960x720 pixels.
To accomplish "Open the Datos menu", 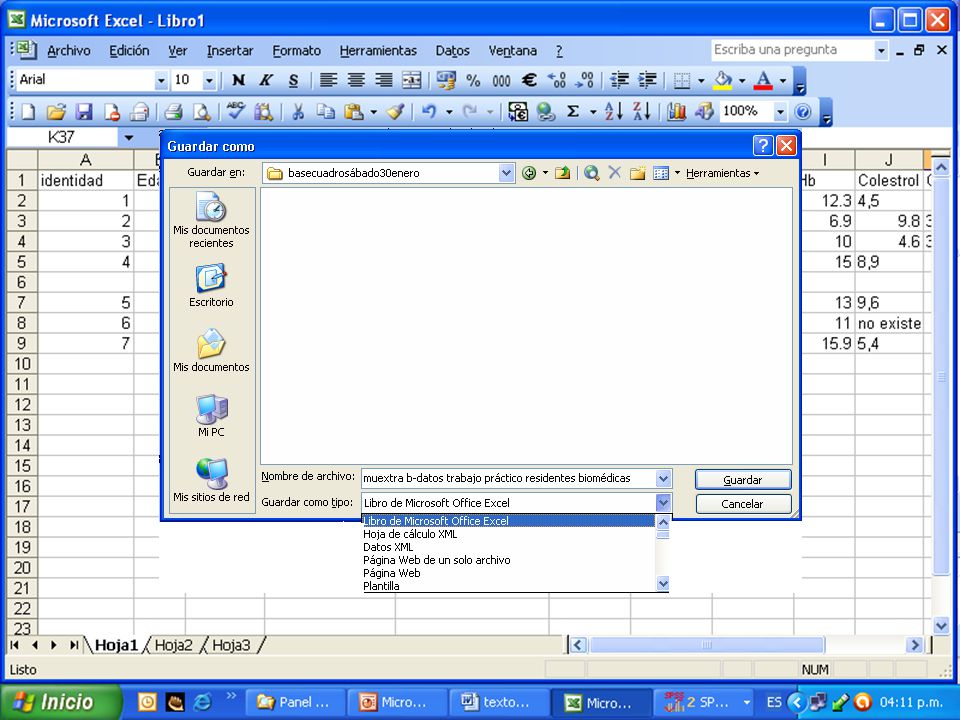I will coord(452,51).
